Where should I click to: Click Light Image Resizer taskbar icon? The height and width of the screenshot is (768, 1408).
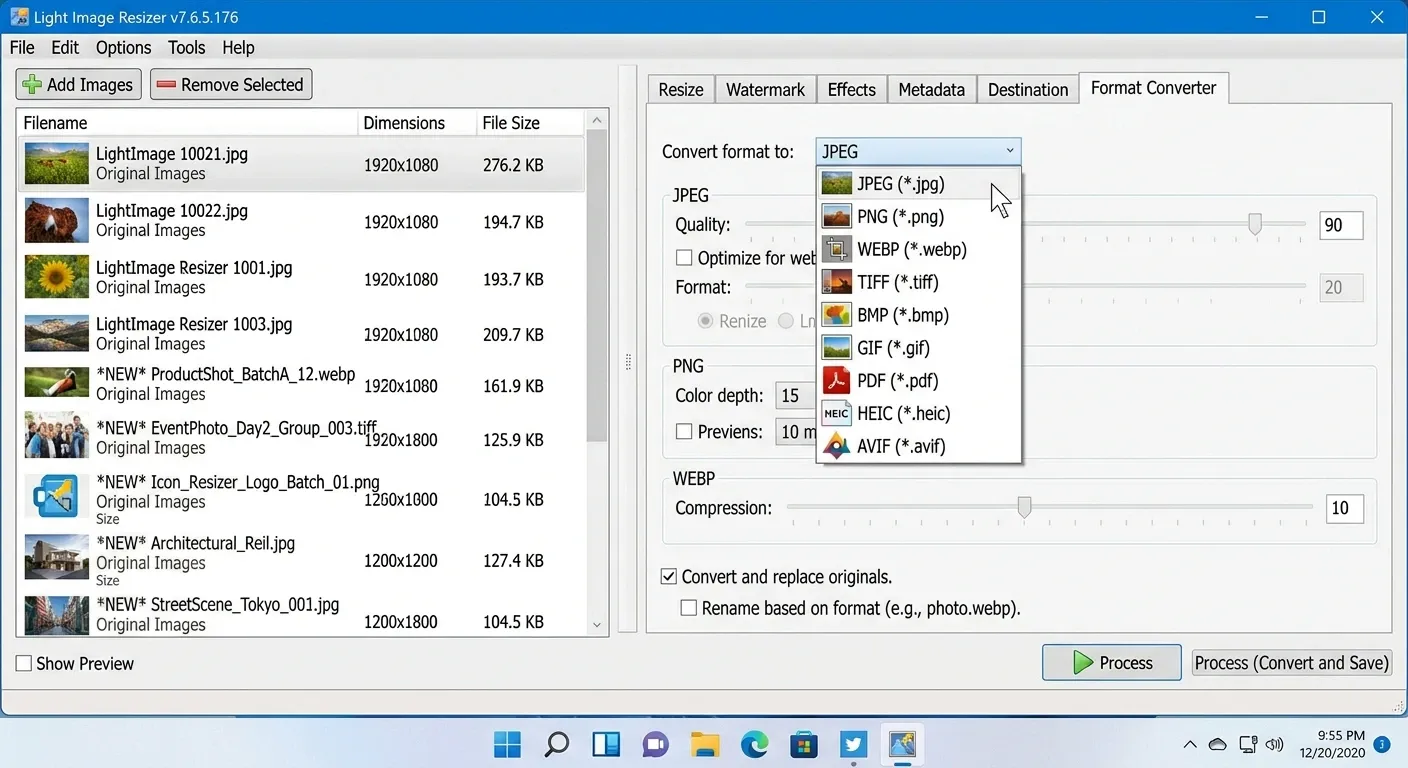point(903,744)
